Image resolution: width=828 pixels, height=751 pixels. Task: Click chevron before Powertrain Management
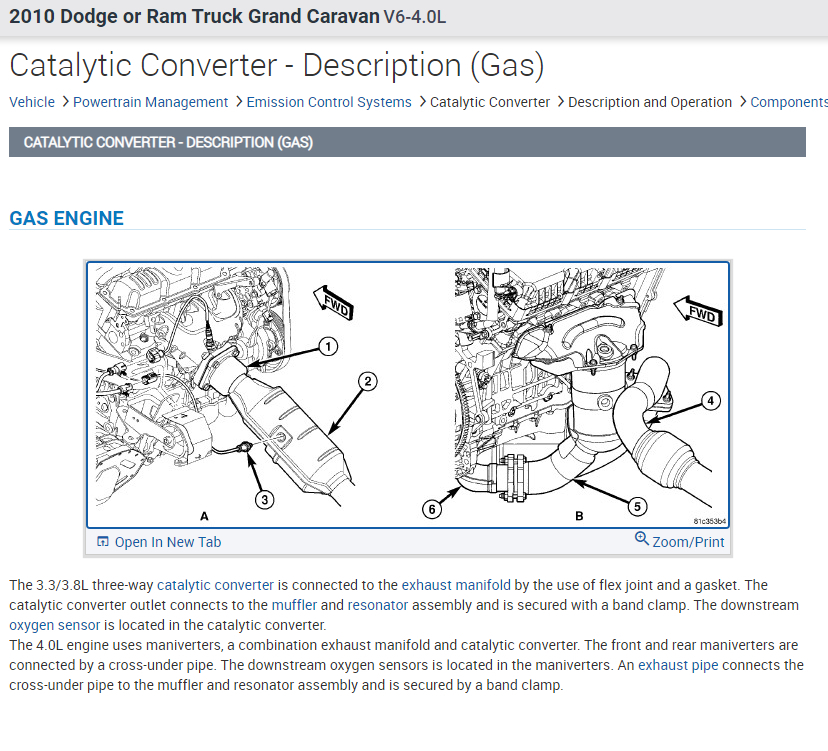coord(65,101)
